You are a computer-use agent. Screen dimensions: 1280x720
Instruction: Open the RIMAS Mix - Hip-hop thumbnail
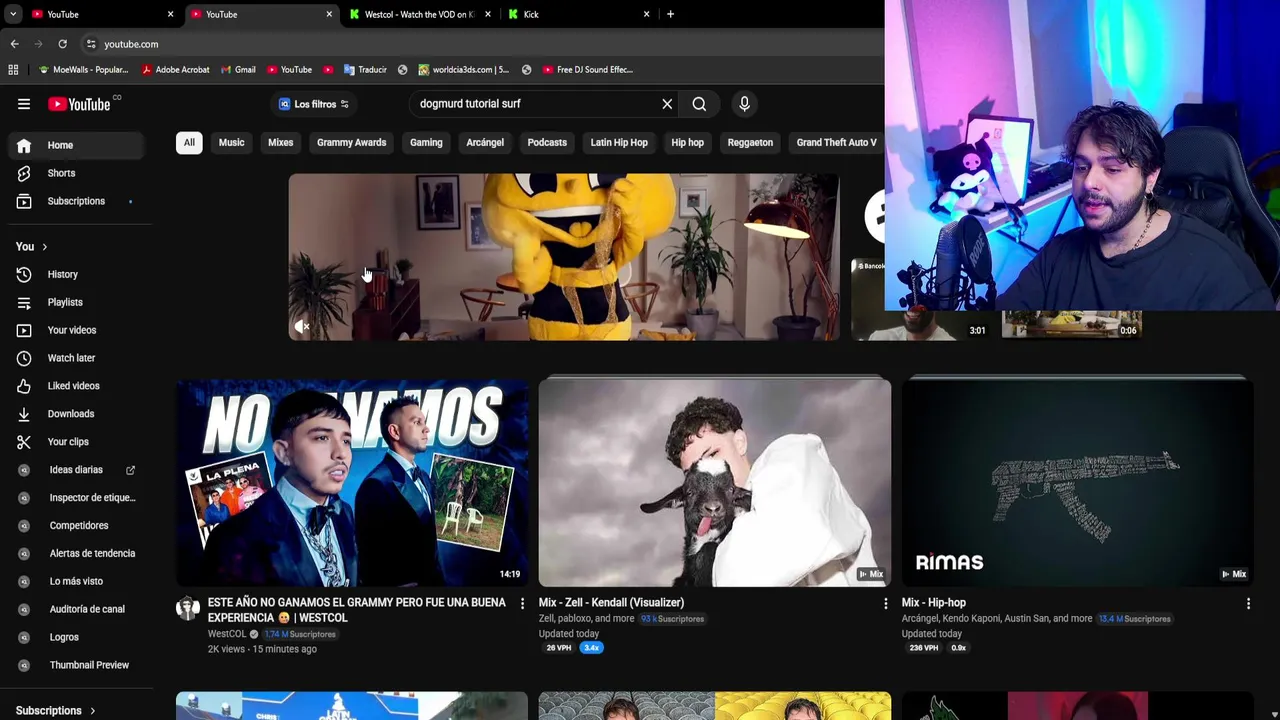point(1078,482)
